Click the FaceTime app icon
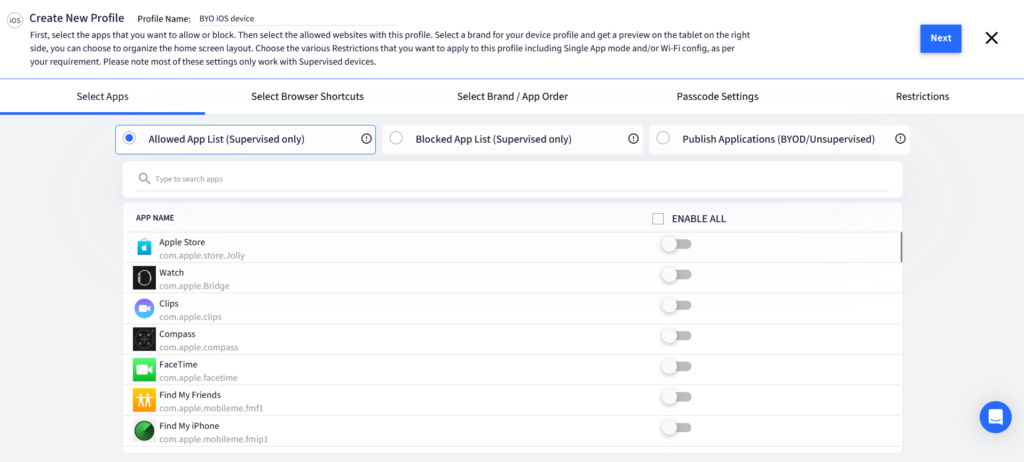1024x462 pixels. [x=144, y=370]
